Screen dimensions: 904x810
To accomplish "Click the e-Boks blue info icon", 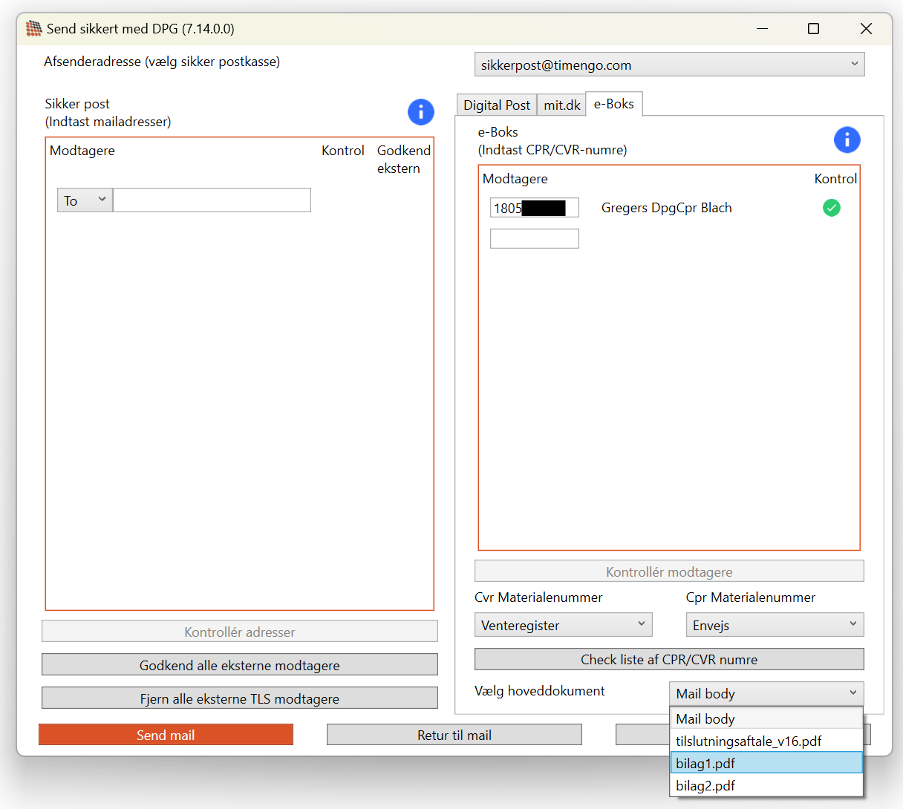I will click(x=846, y=140).
